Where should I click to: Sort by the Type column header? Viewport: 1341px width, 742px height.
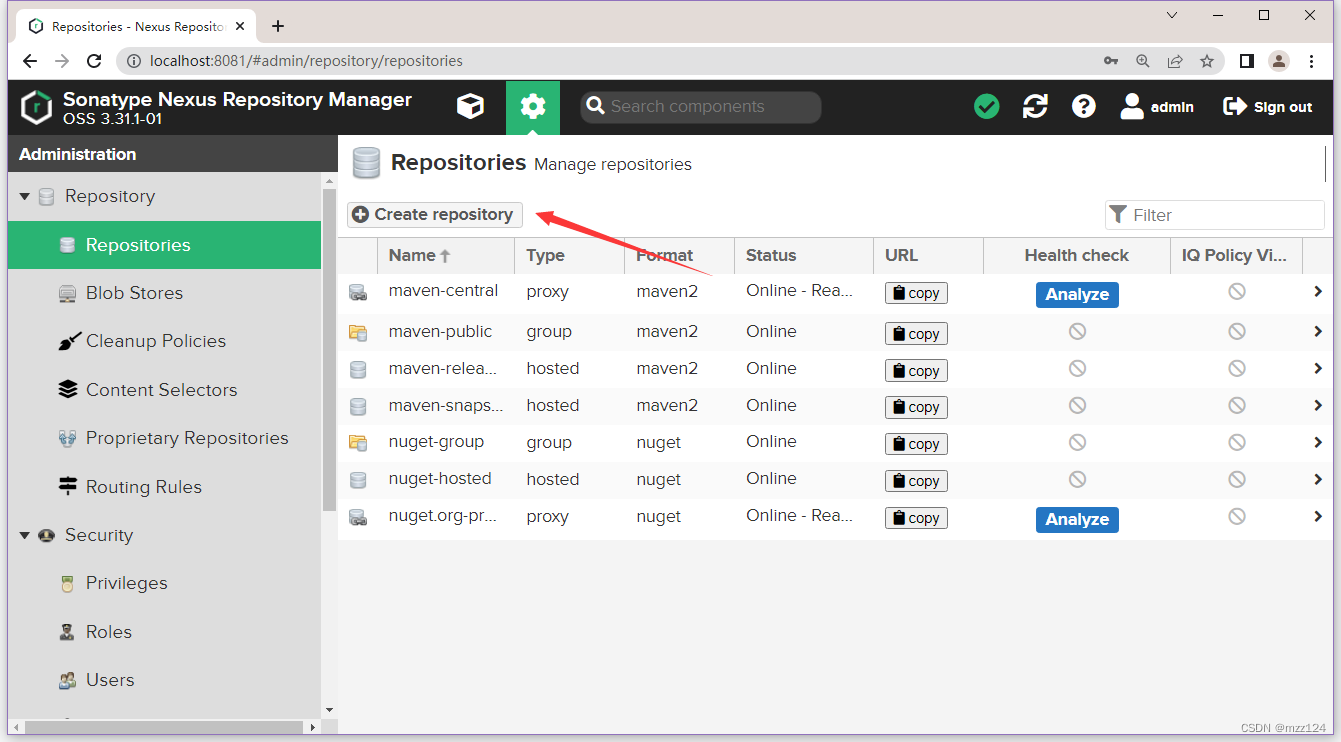tap(570, 255)
